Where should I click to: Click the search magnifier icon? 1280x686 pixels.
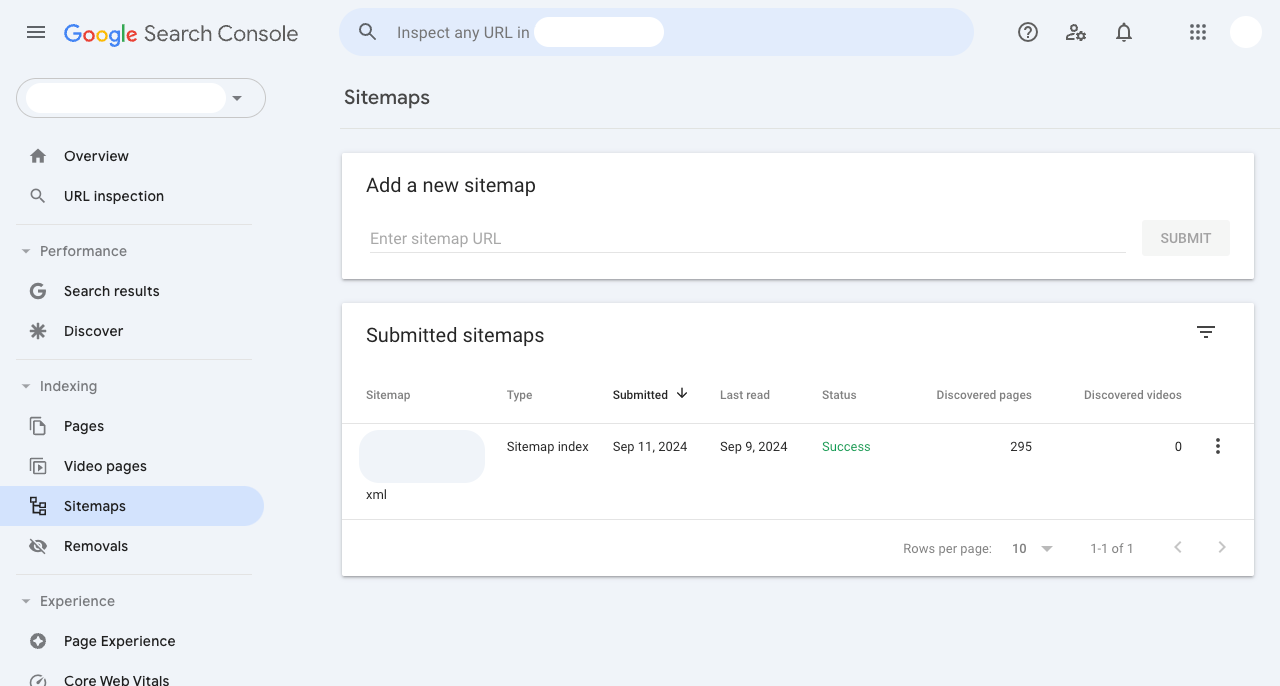tap(367, 32)
